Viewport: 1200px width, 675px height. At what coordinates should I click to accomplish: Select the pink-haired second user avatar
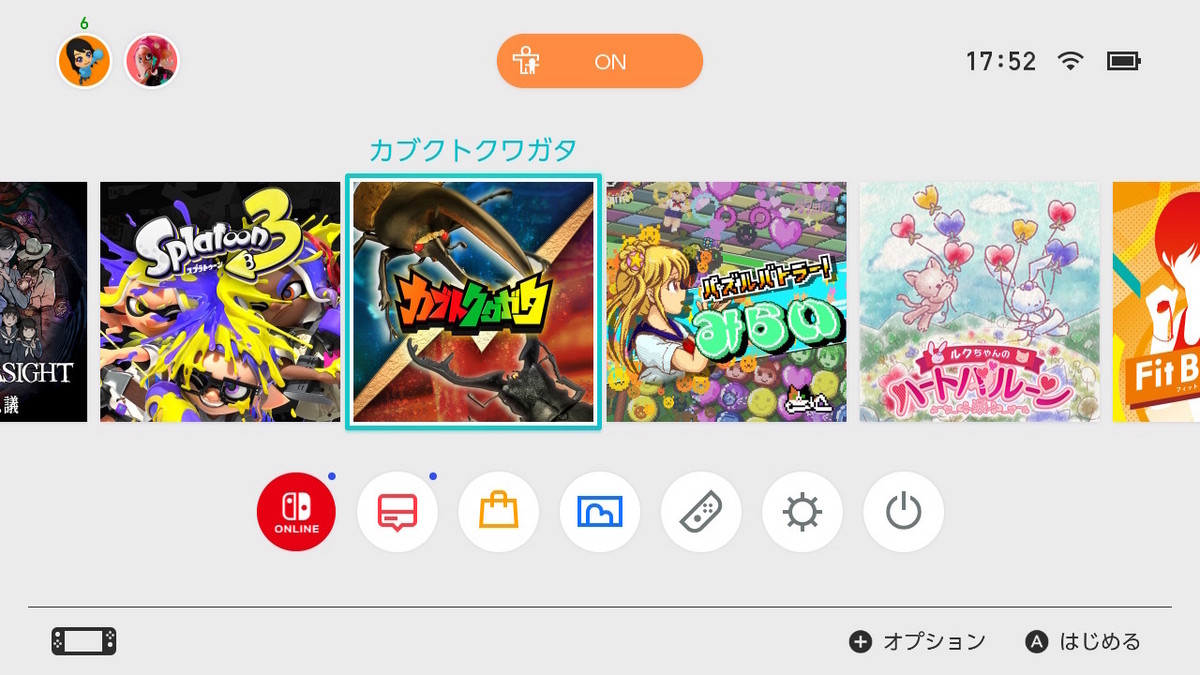click(152, 61)
